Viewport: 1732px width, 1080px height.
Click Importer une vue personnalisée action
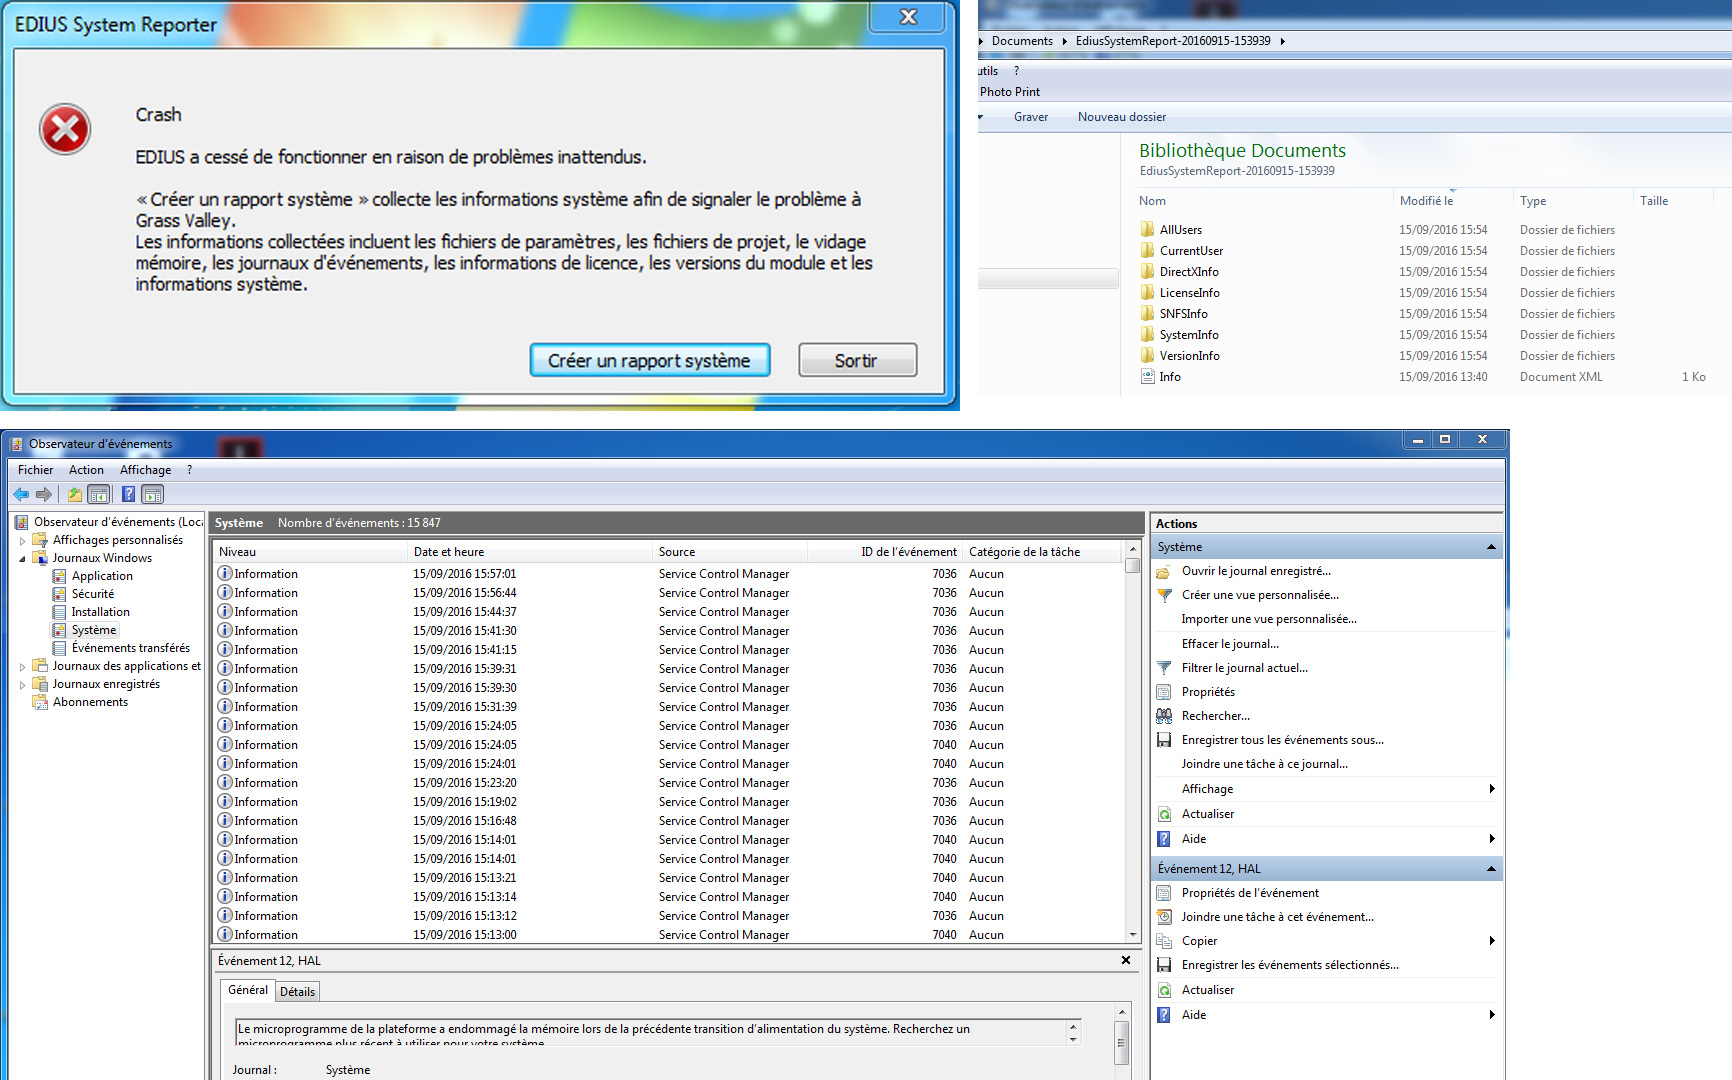click(1269, 619)
